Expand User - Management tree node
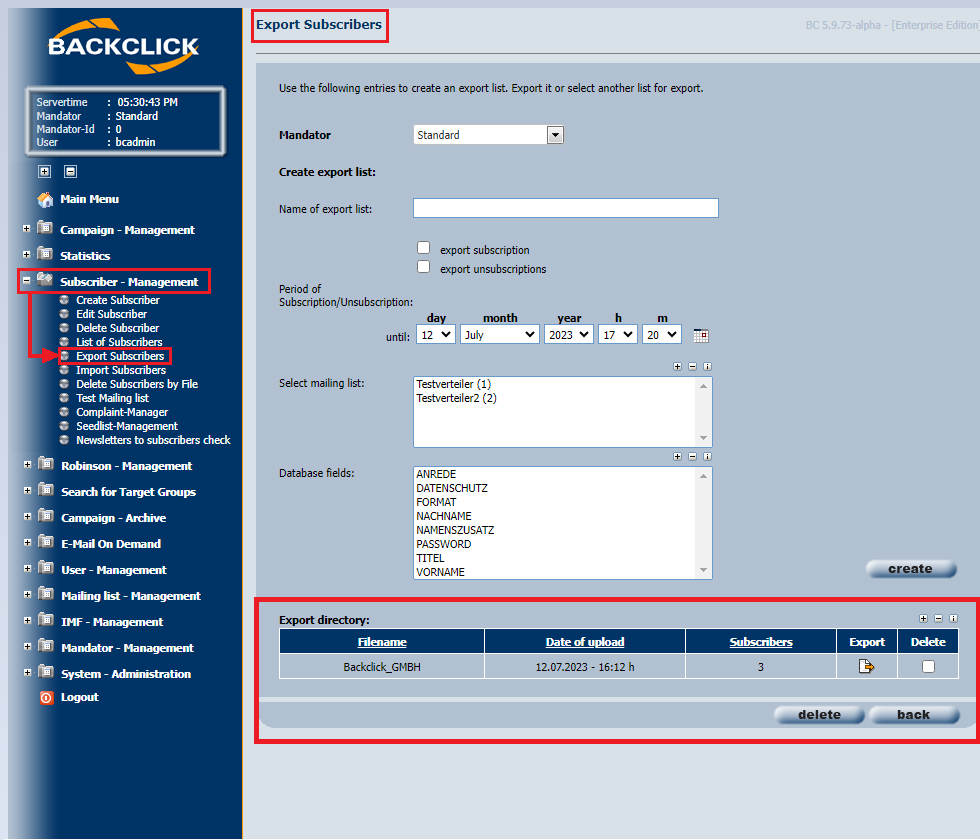980x840 pixels. [x=28, y=569]
